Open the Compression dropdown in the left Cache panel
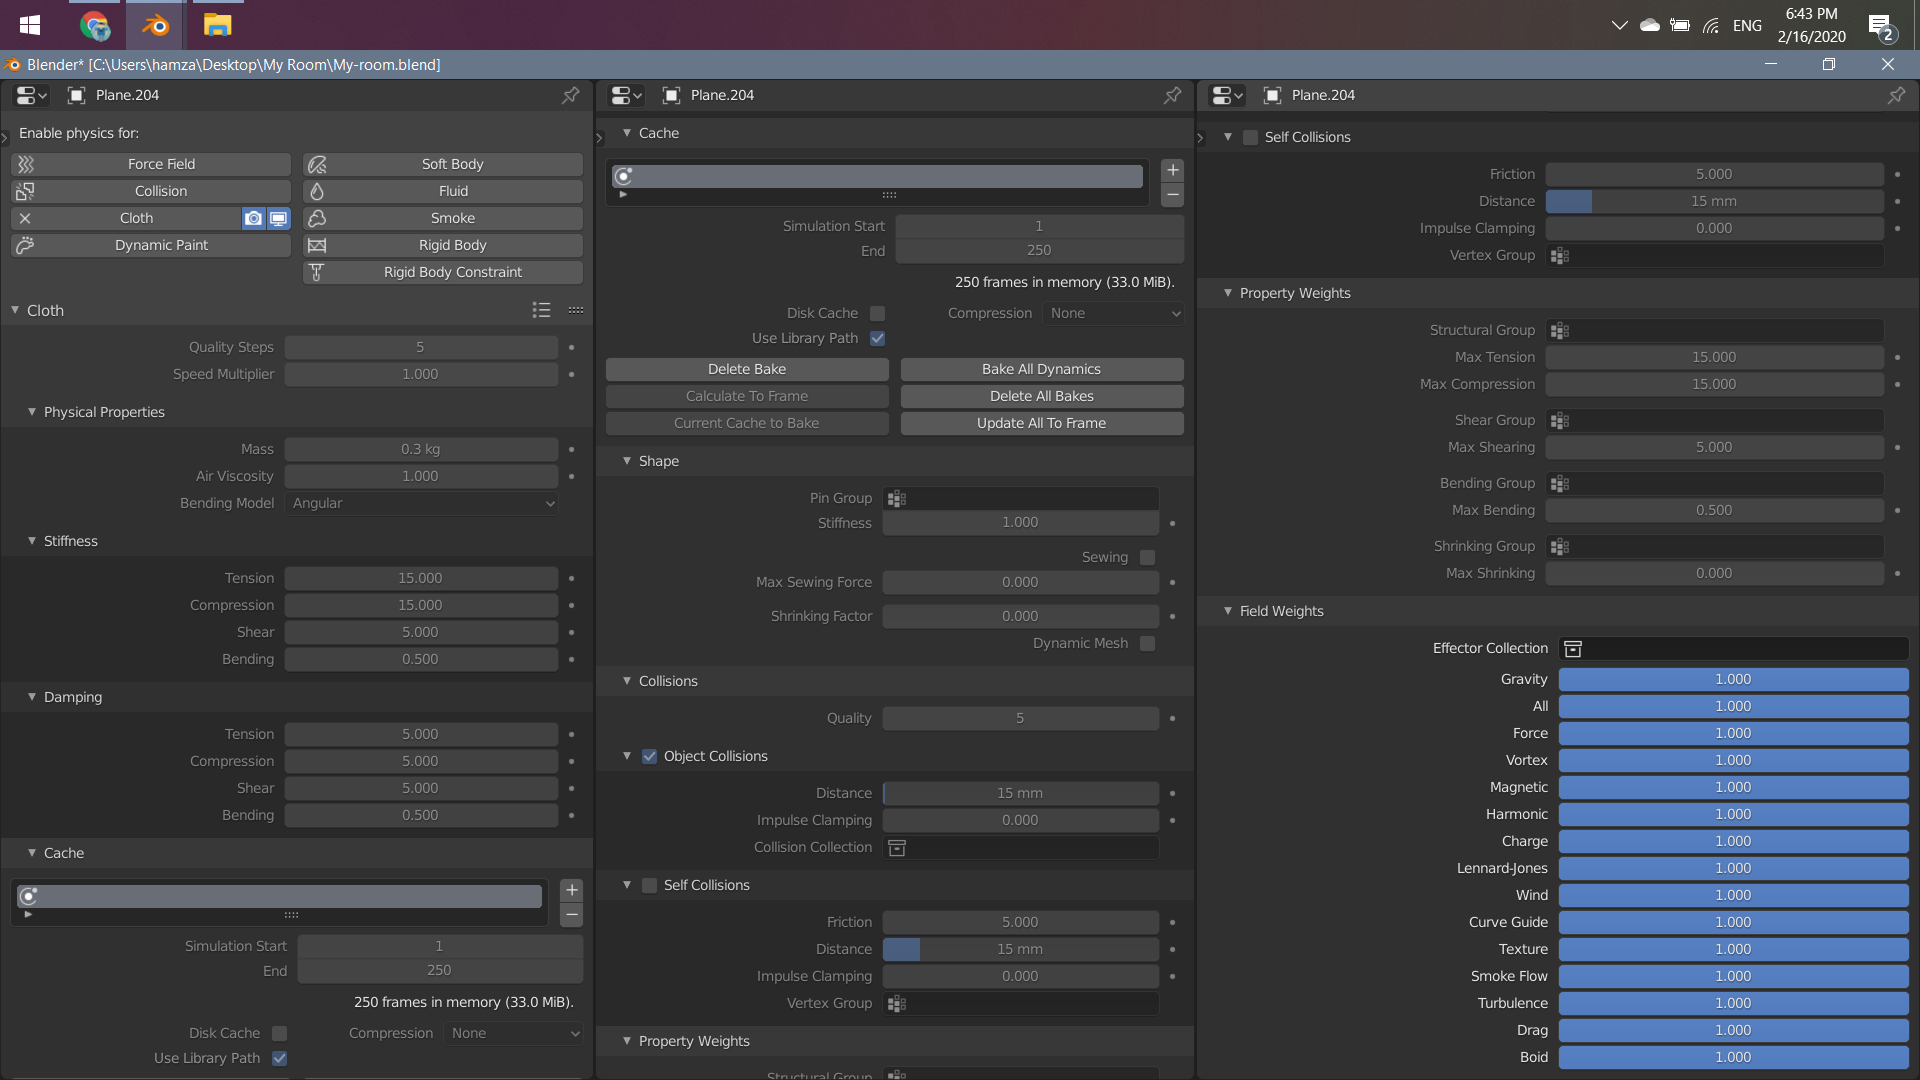1920x1080 pixels. coord(512,1033)
